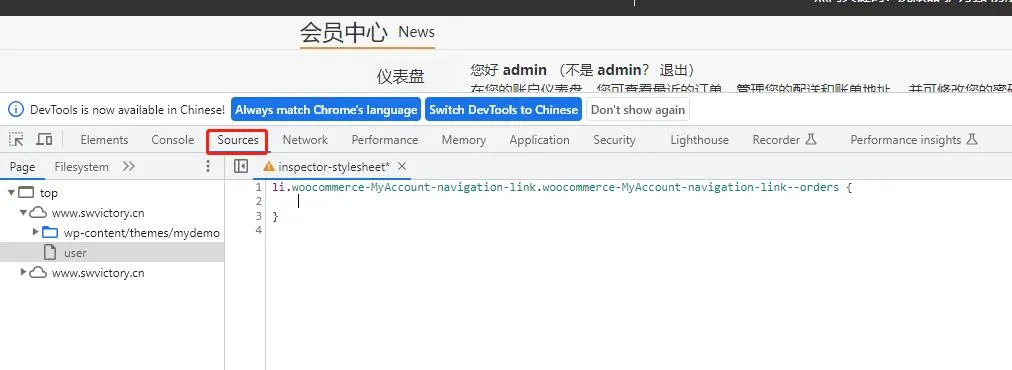Click the 仪表盘 dashboard menu item
The width and height of the screenshot is (1012, 370).
[401, 77]
